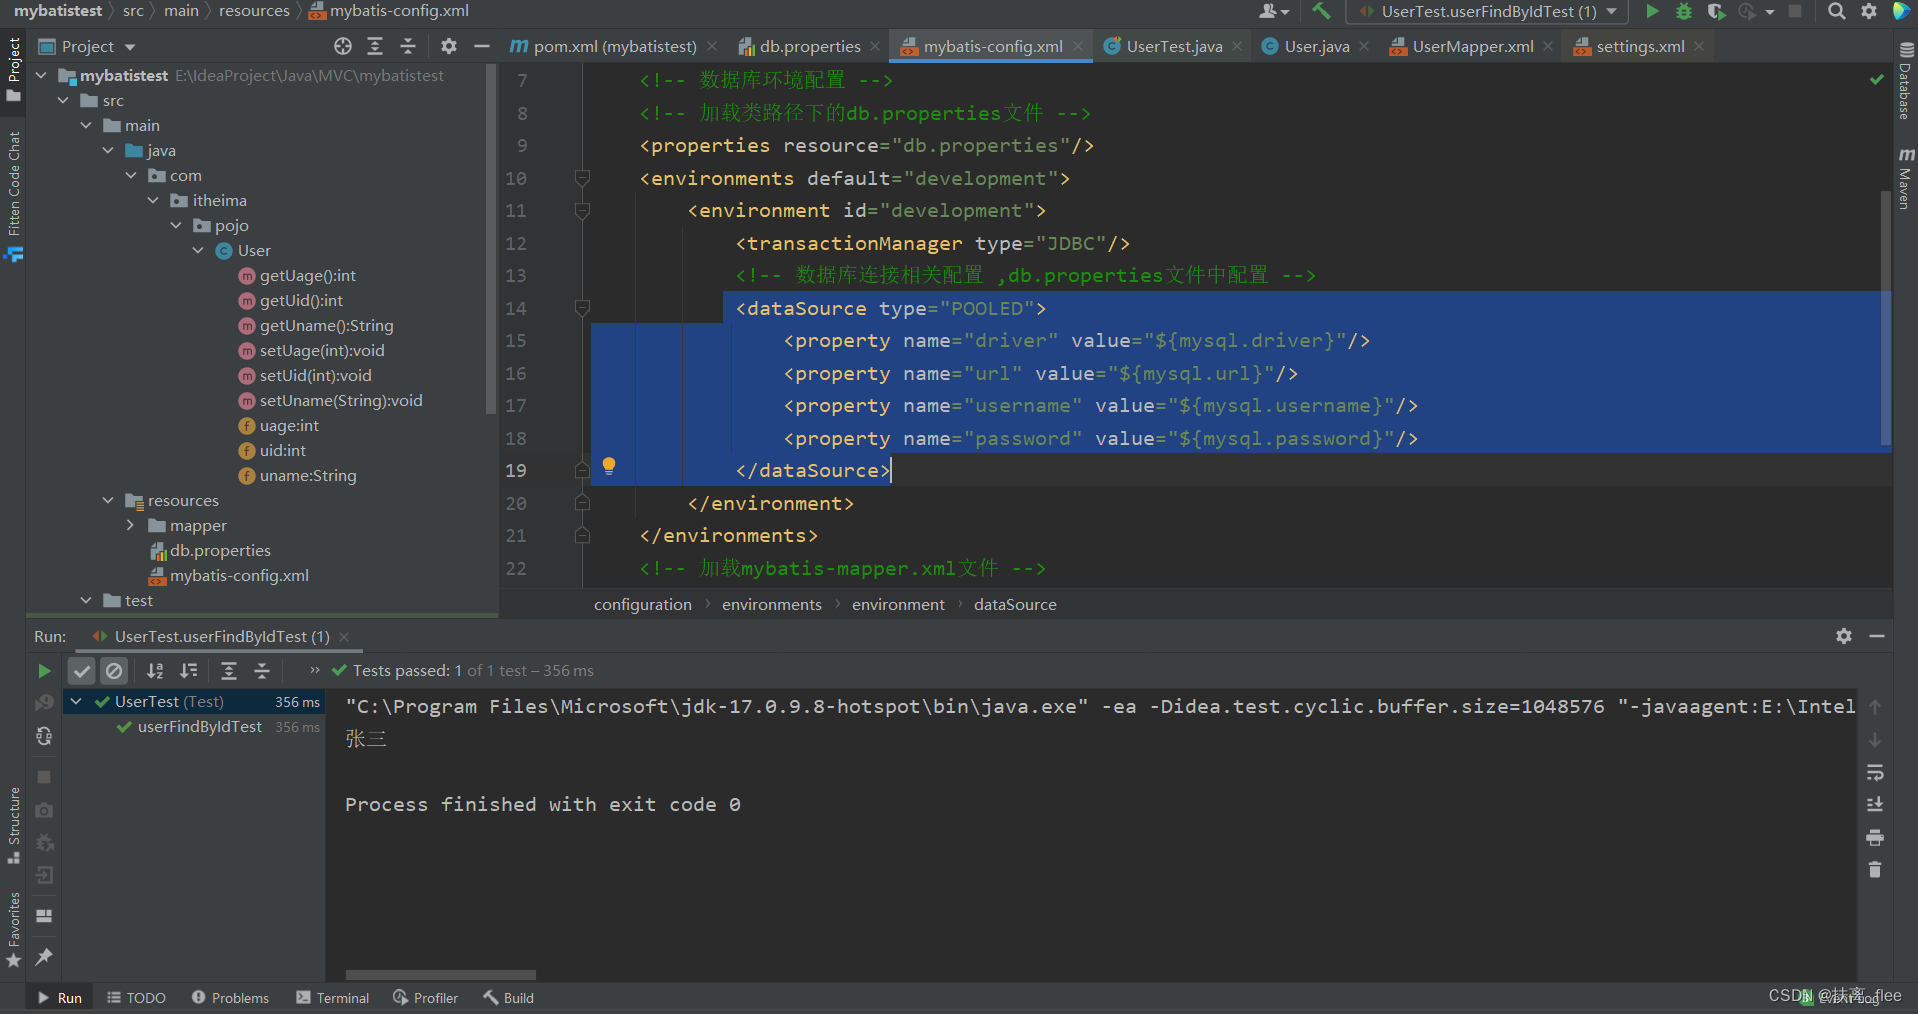
Task: Toggle Database side tool window
Action: [1906, 81]
